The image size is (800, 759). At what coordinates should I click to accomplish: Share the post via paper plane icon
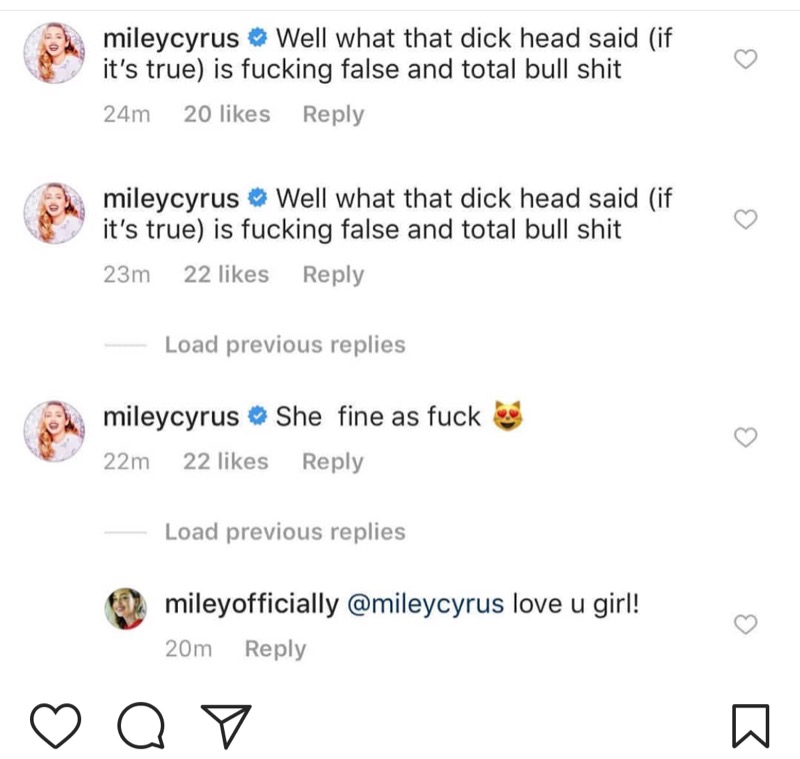coord(227,724)
